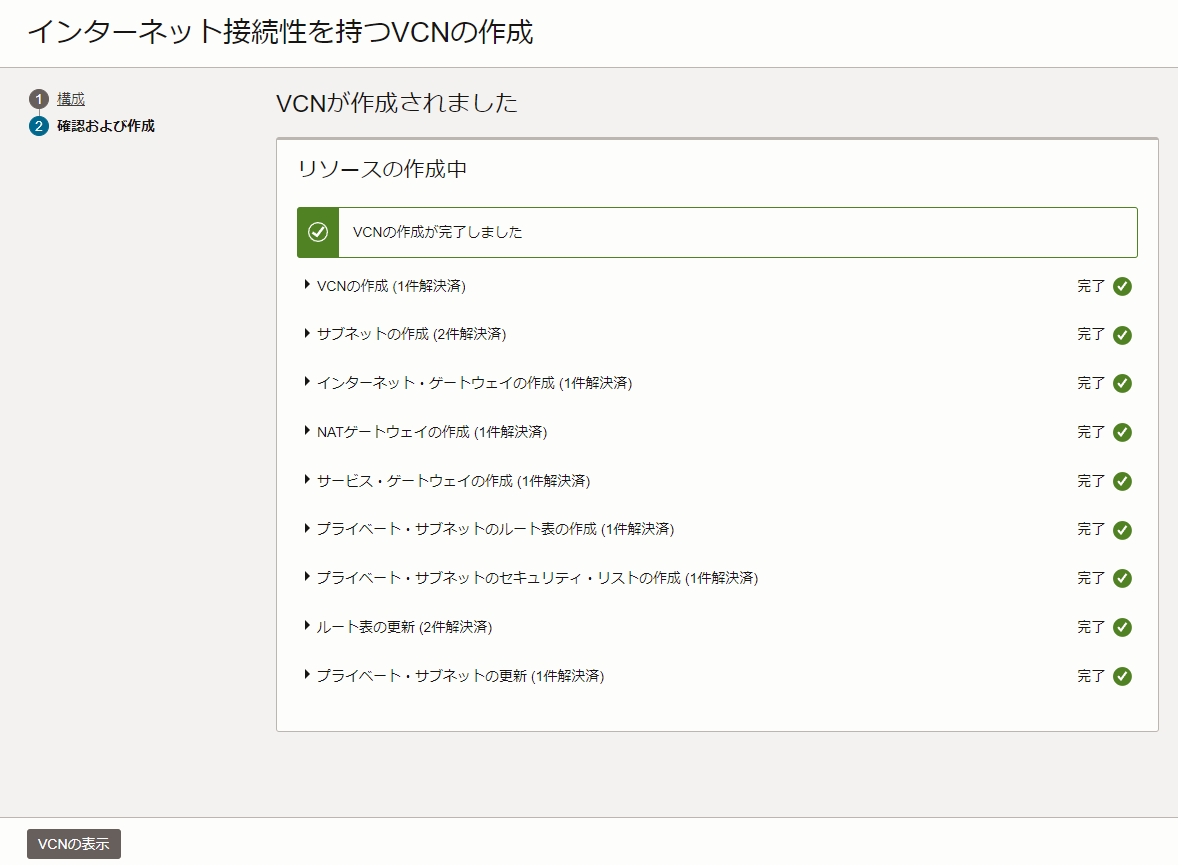
Task: Expand the NATゲートウェイの作成 arrow
Action: click(307, 431)
